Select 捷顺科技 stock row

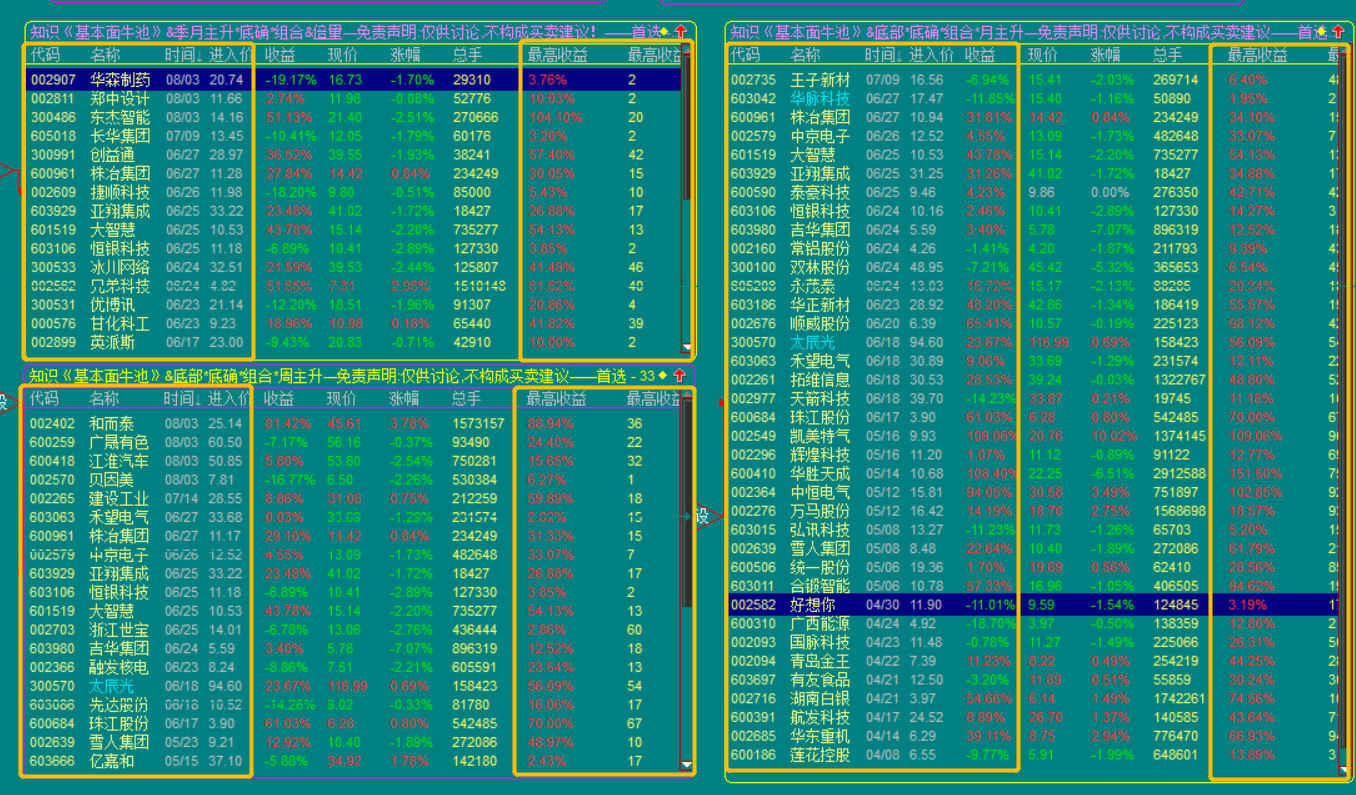pos(354,192)
